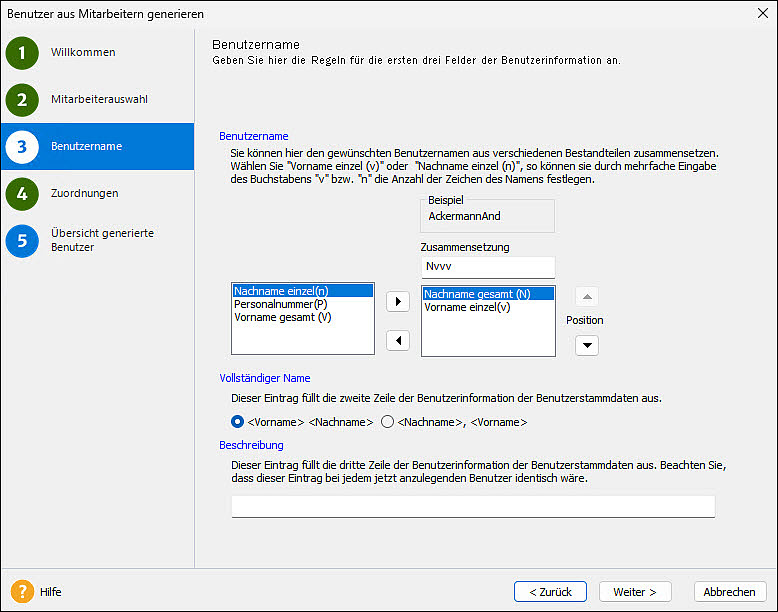Select <Vorname> <Nachname> name format
The height and width of the screenshot is (612, 778).
238,422
